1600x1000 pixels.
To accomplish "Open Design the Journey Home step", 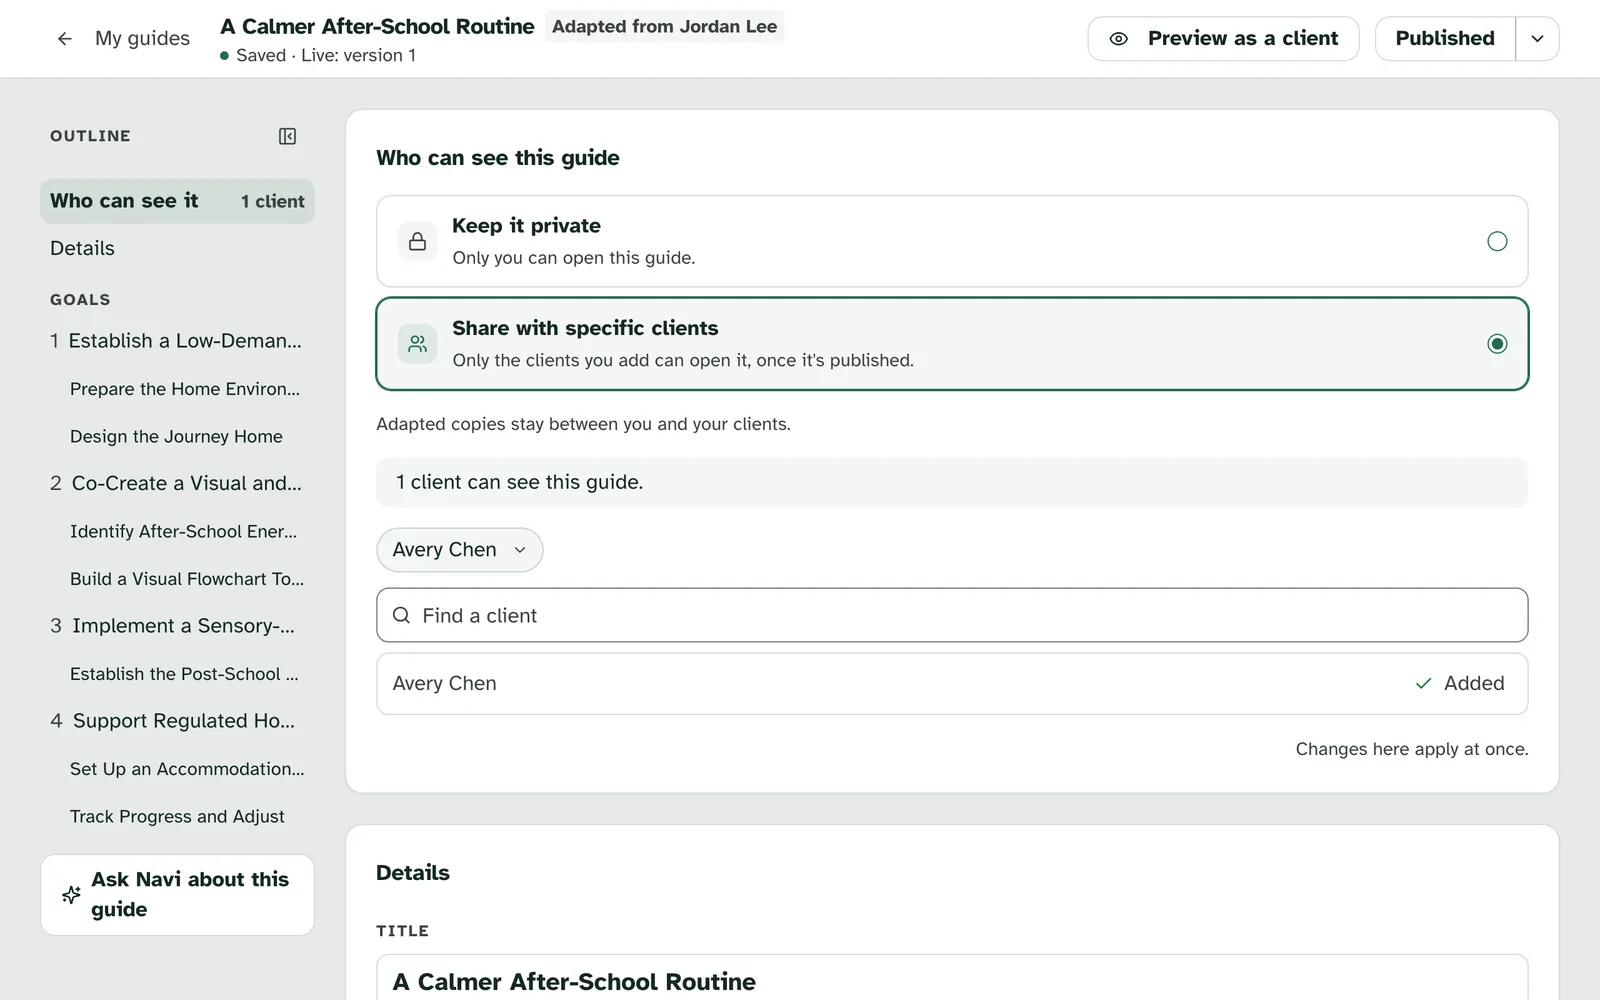I will [x=176, y=436].
